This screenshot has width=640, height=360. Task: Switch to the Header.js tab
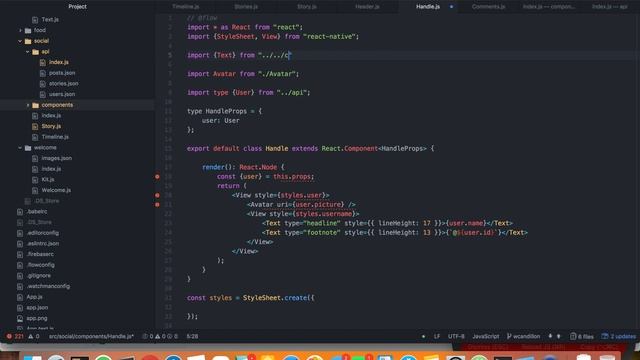(367, 7)
